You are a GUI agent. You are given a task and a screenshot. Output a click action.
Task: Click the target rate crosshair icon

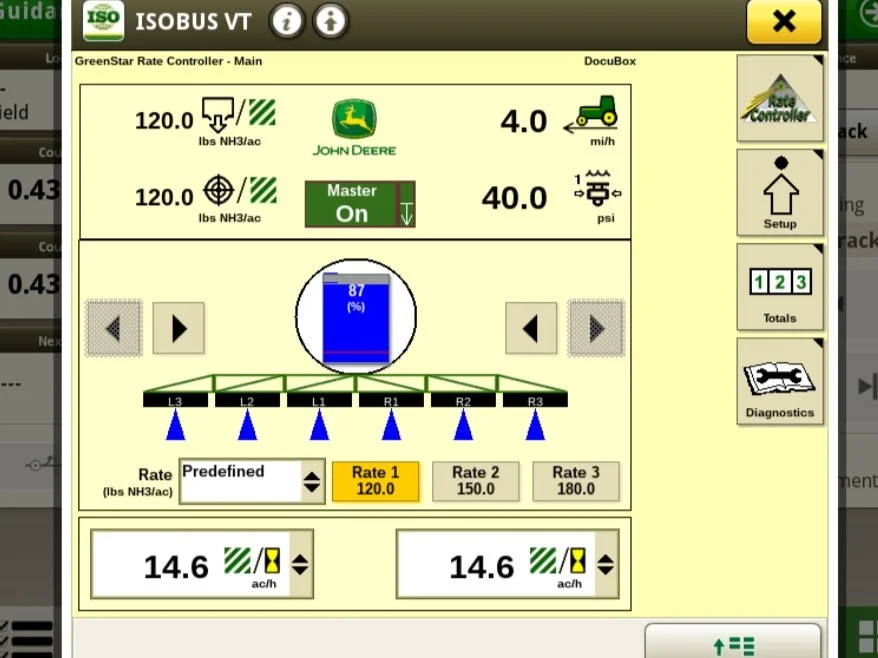coord(239,190)
